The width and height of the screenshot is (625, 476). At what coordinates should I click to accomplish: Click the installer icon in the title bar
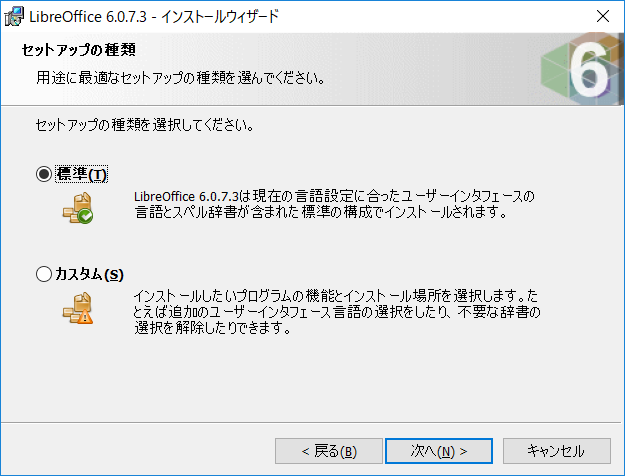tap(14, 16)
